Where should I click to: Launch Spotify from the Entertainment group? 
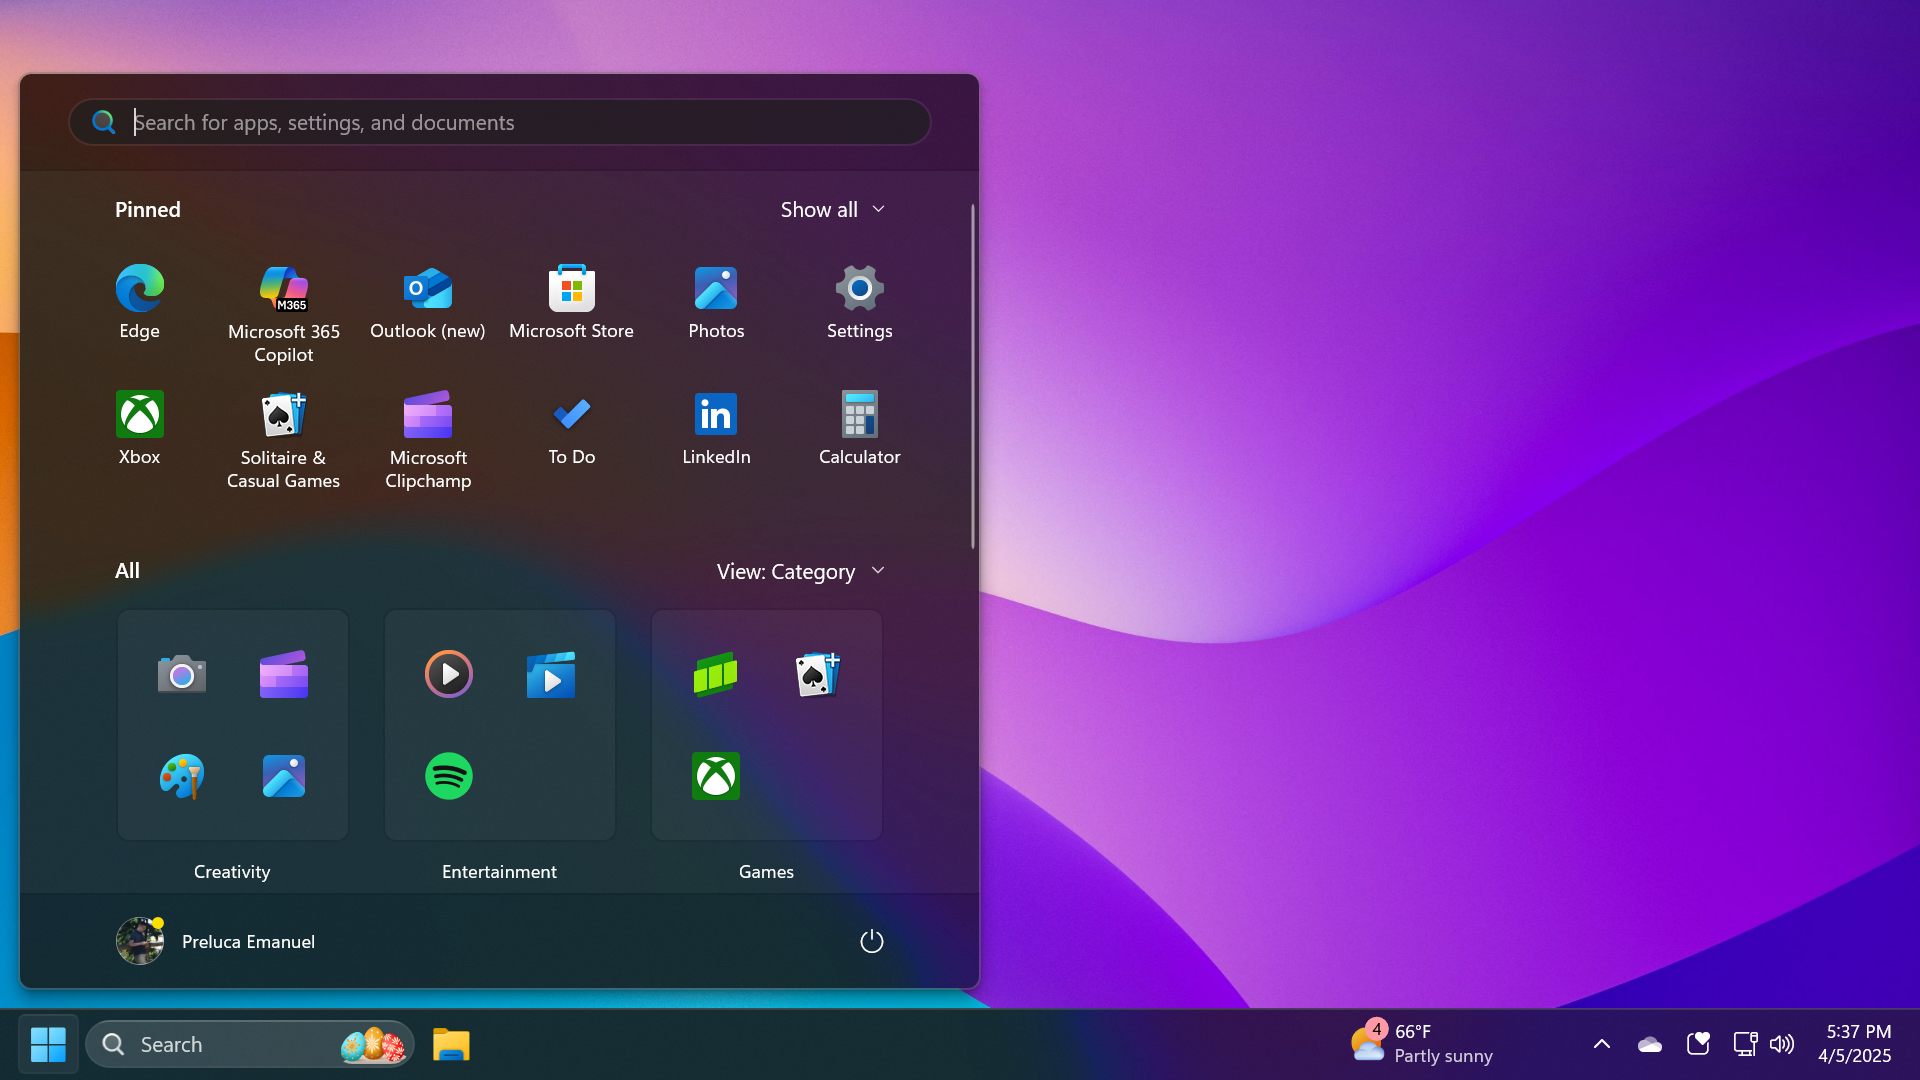(x=448, y=776)
